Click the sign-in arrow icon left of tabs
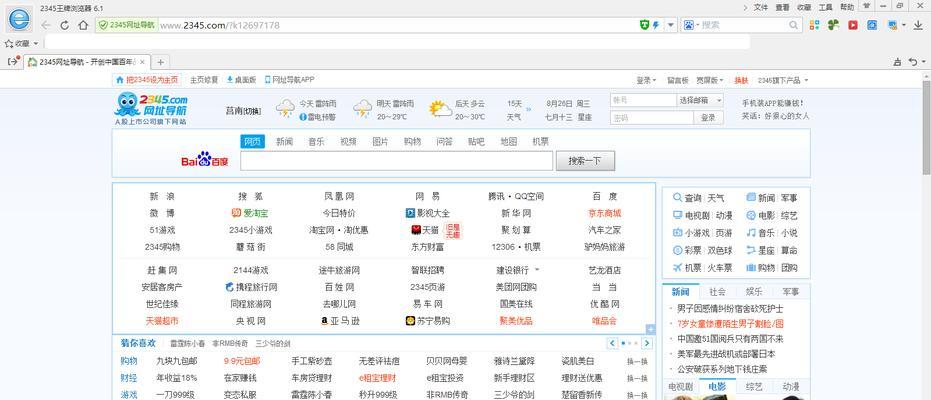 [x=14, y=61]
